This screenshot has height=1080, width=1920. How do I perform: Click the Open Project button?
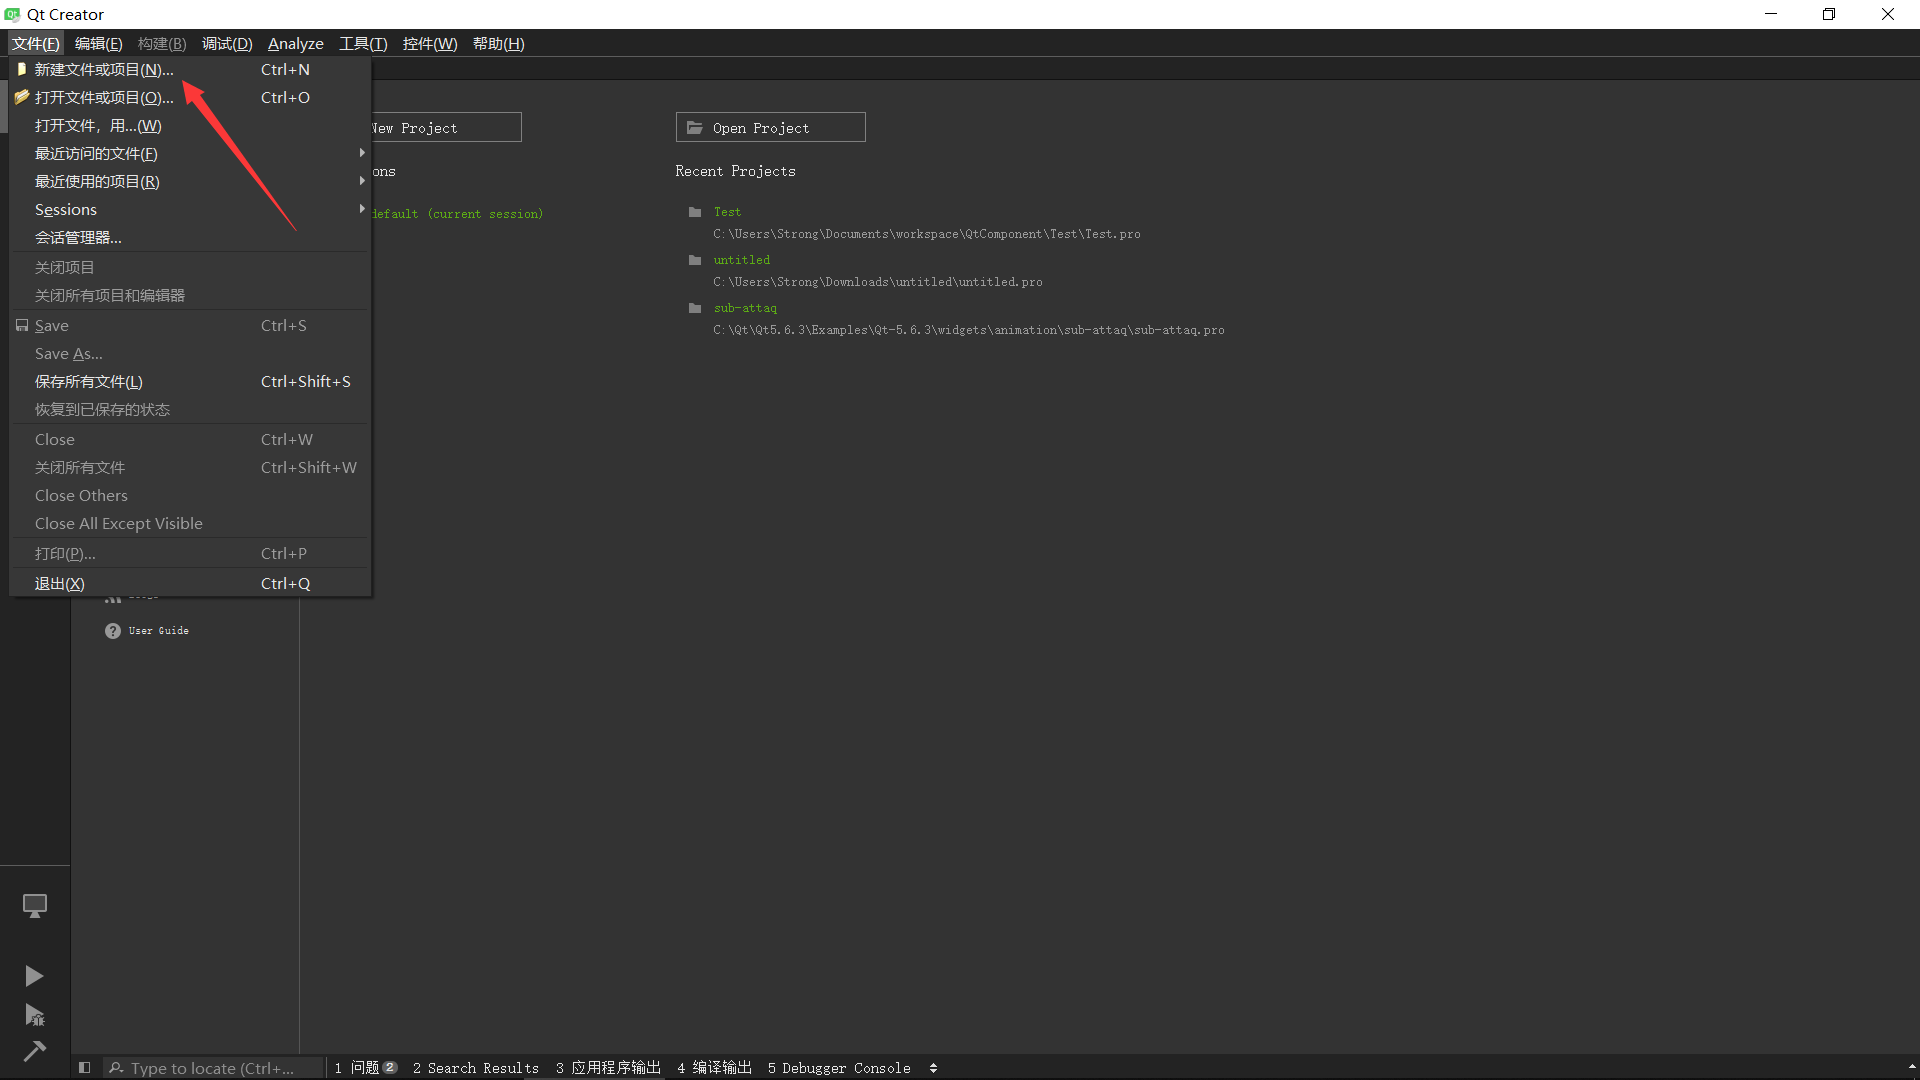[x=771, y=127]
